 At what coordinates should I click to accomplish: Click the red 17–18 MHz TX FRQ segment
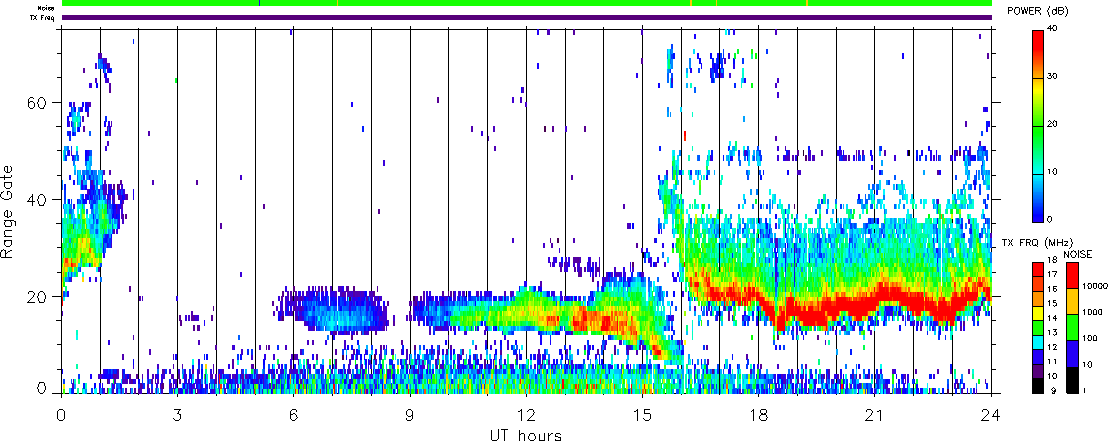[1038, 269]
